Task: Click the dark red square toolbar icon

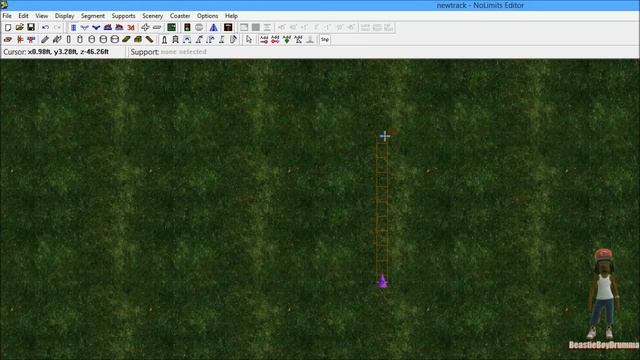Action: (x=228, y=27)
